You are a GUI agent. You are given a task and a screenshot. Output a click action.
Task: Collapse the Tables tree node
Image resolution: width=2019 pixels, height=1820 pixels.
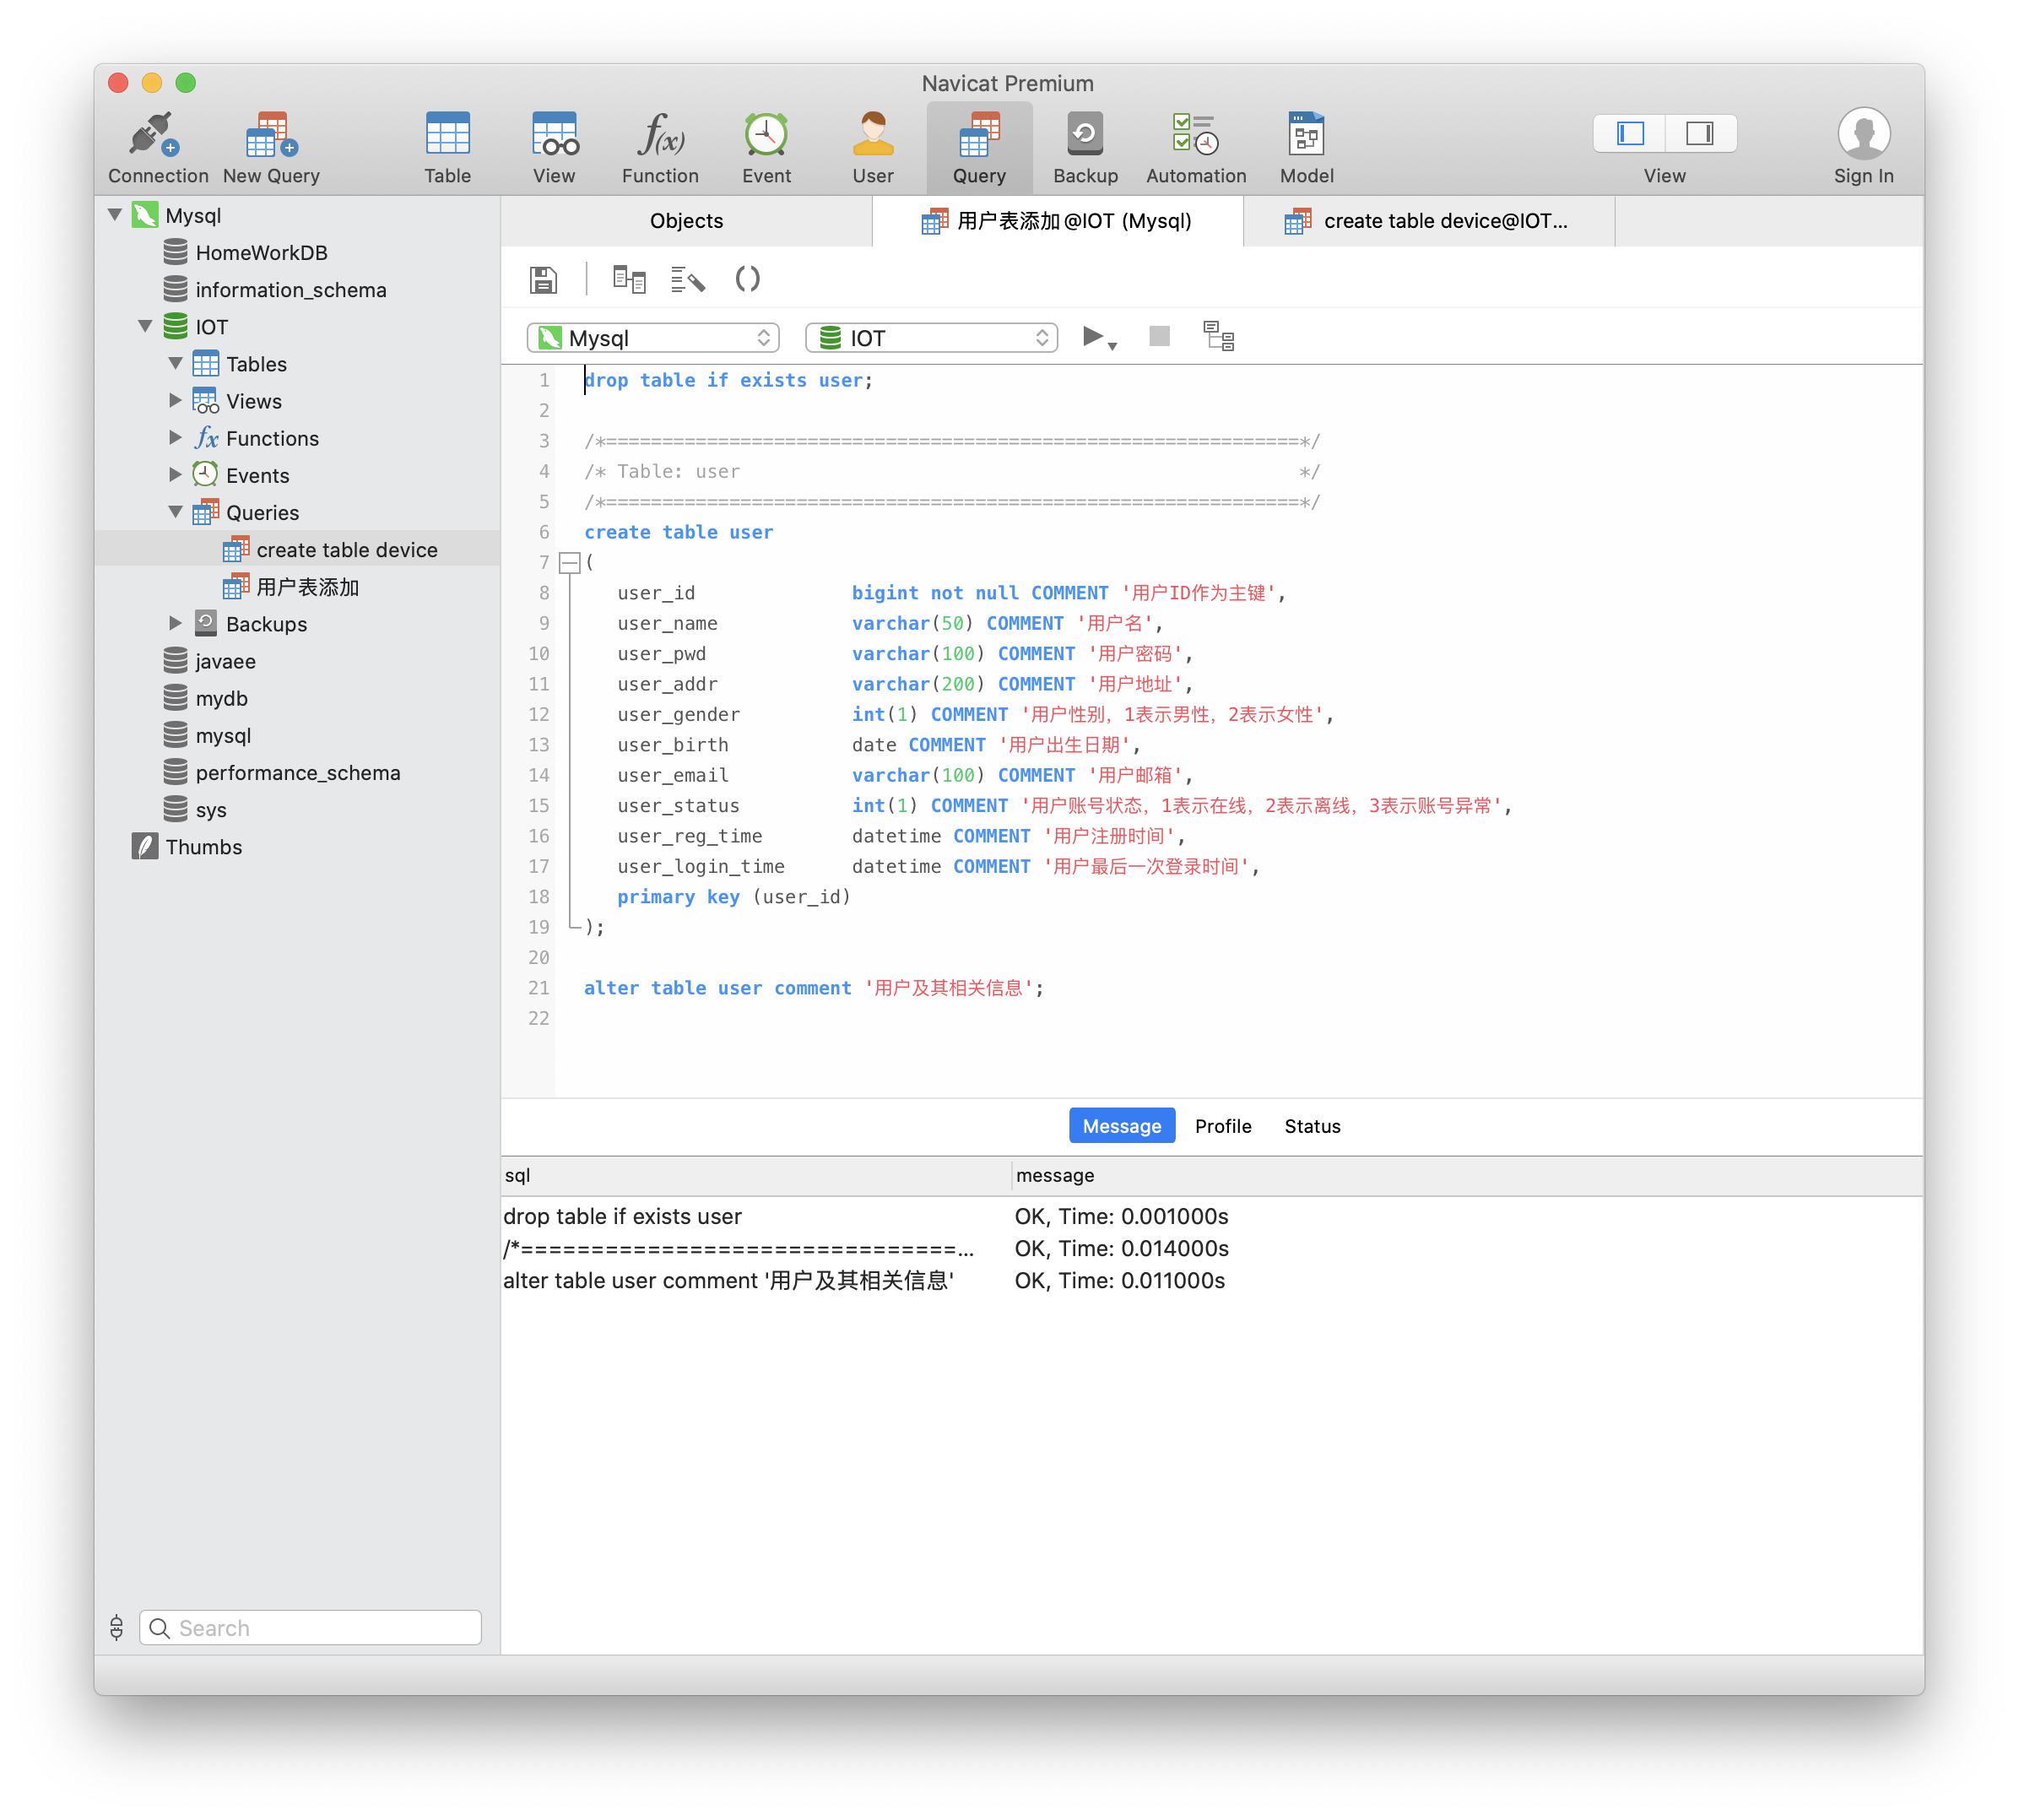[x=175, y=363]
